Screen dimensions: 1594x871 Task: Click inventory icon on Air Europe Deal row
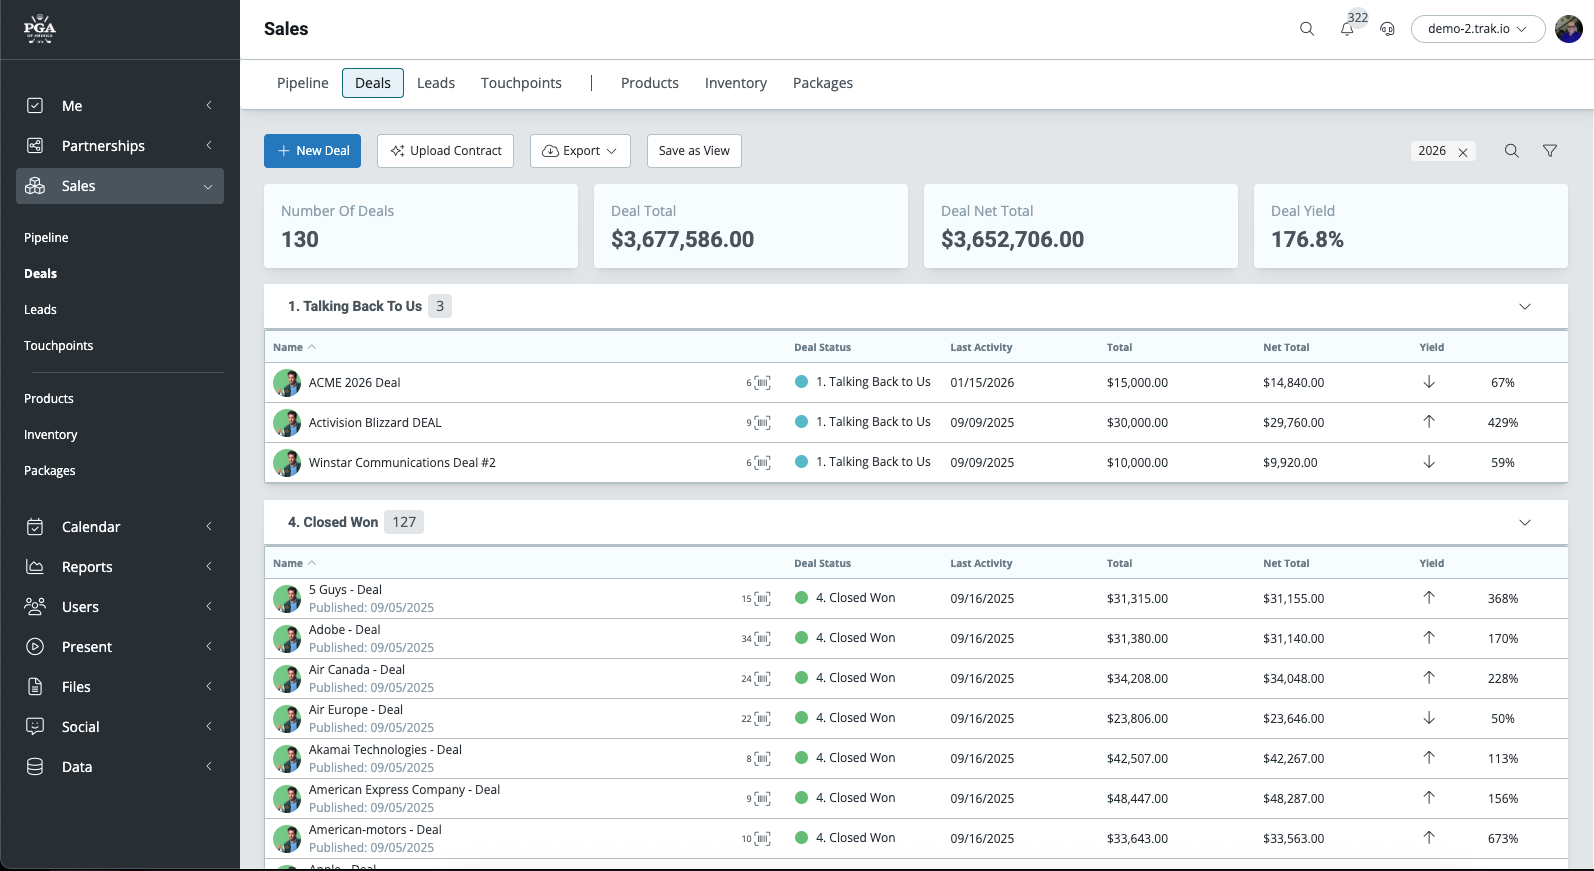tap(762, 719)
